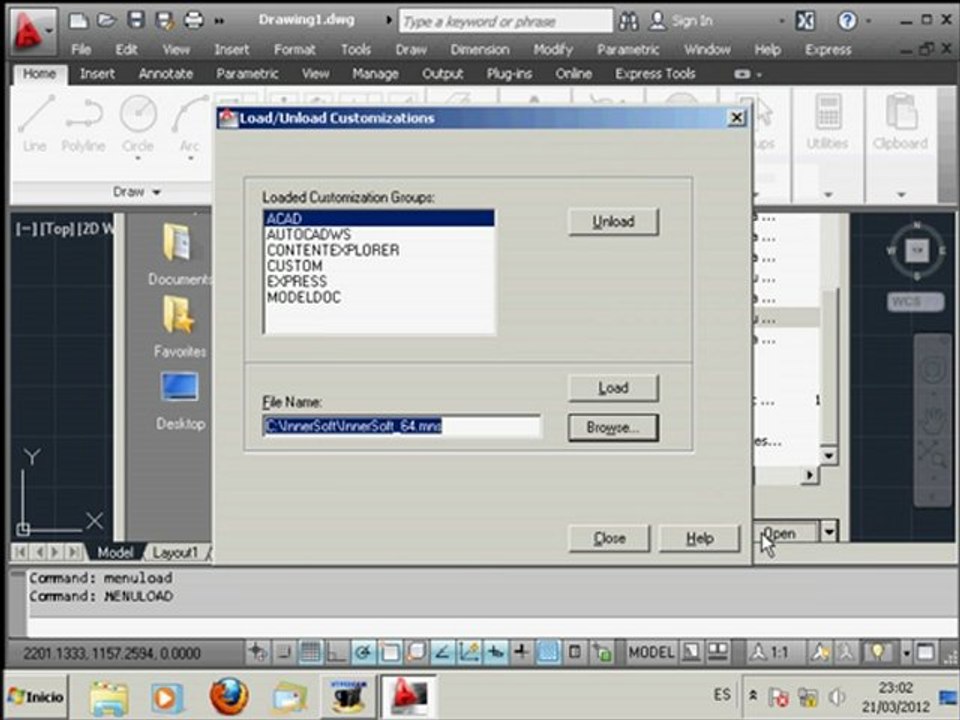Click the Save icon in Quick Access toolbar
Viewport: 960px width, 720px height.
coord(135,21)
